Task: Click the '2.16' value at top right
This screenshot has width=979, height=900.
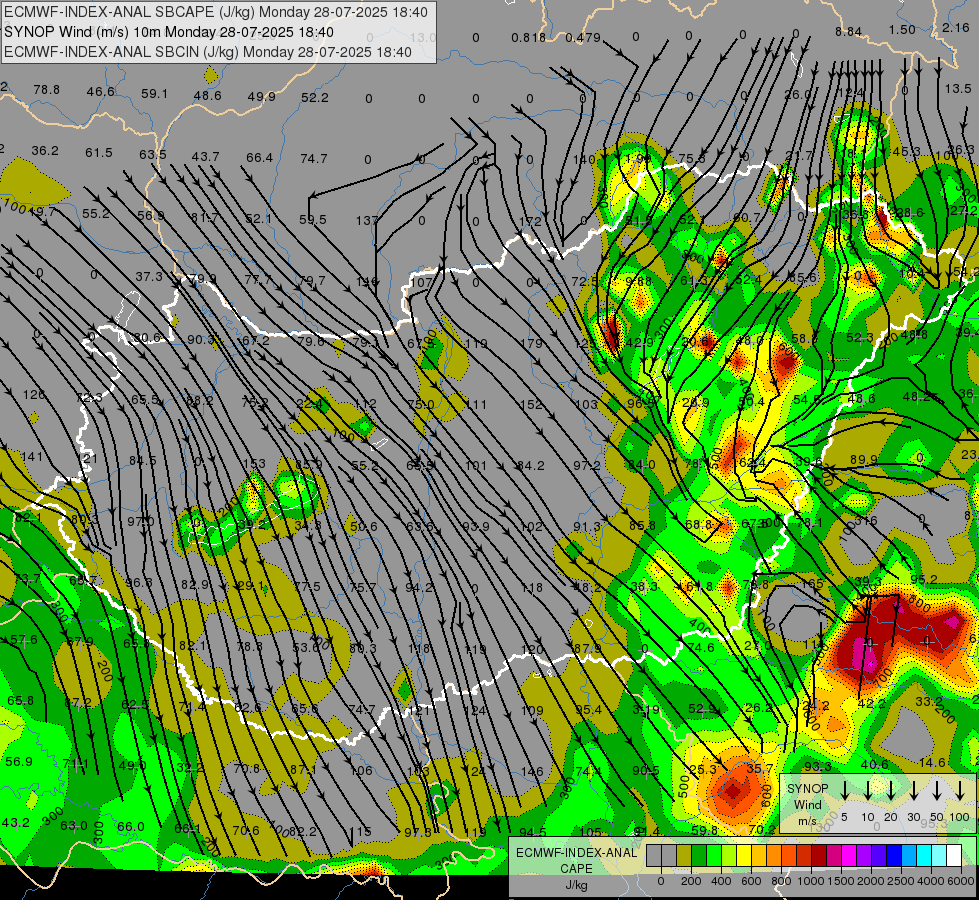Action: [956, 27]
